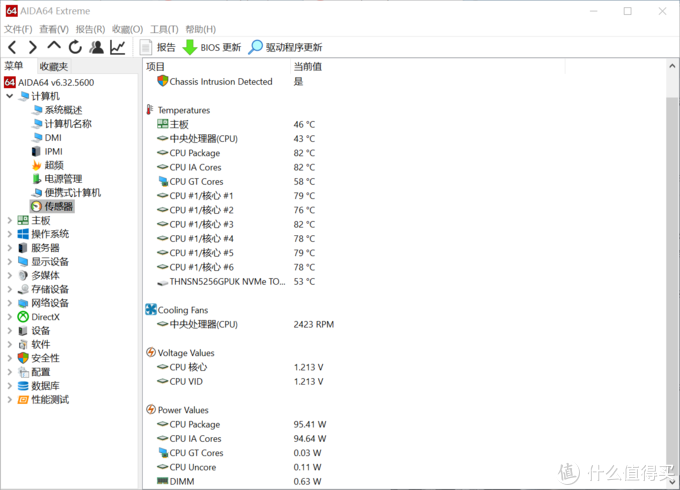Open the 报告(R) menu
680x490 pixels.
pos(90,29)
